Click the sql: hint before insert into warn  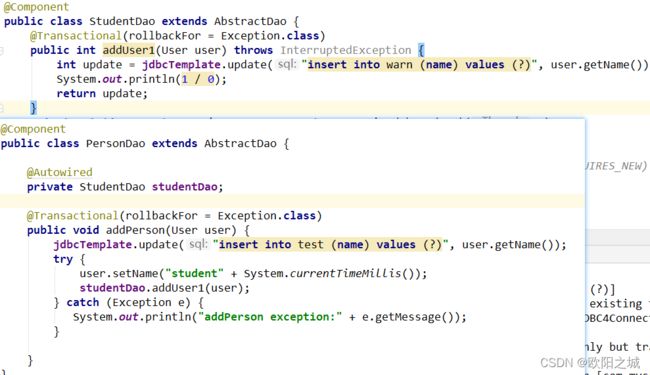287,65
